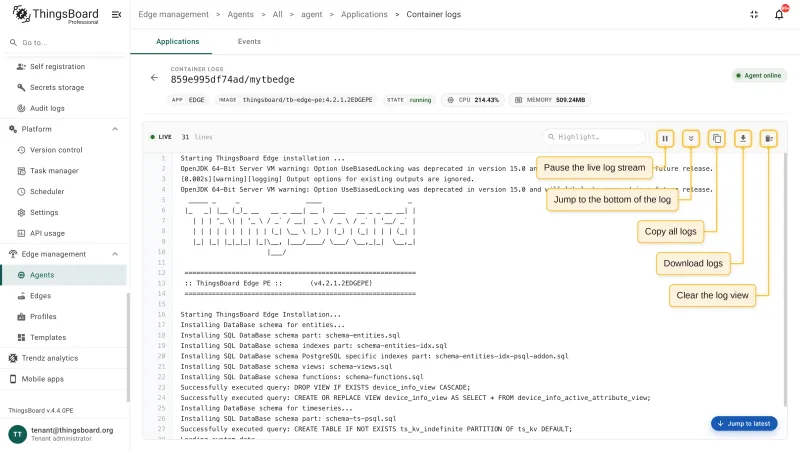Open the notifications bell

(x=779, y=14)
